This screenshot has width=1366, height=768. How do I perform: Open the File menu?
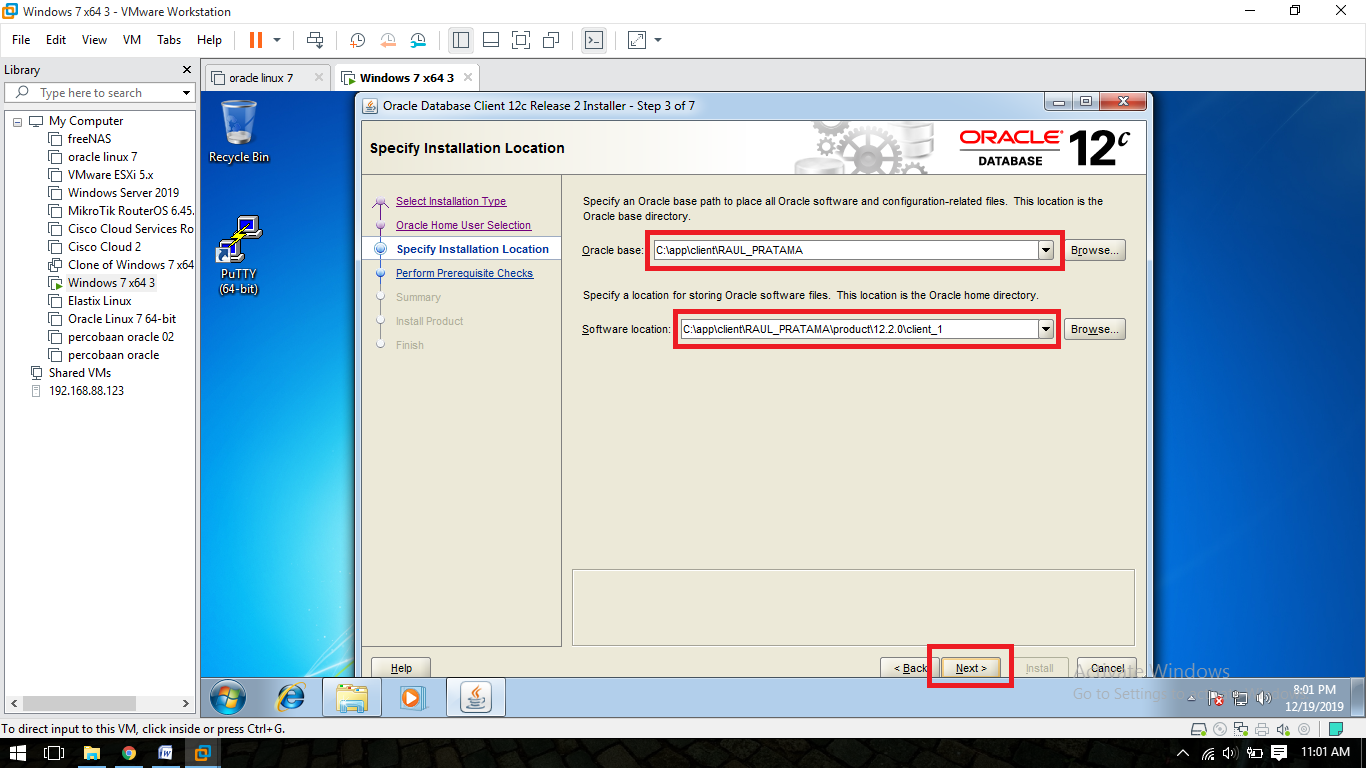21,40
